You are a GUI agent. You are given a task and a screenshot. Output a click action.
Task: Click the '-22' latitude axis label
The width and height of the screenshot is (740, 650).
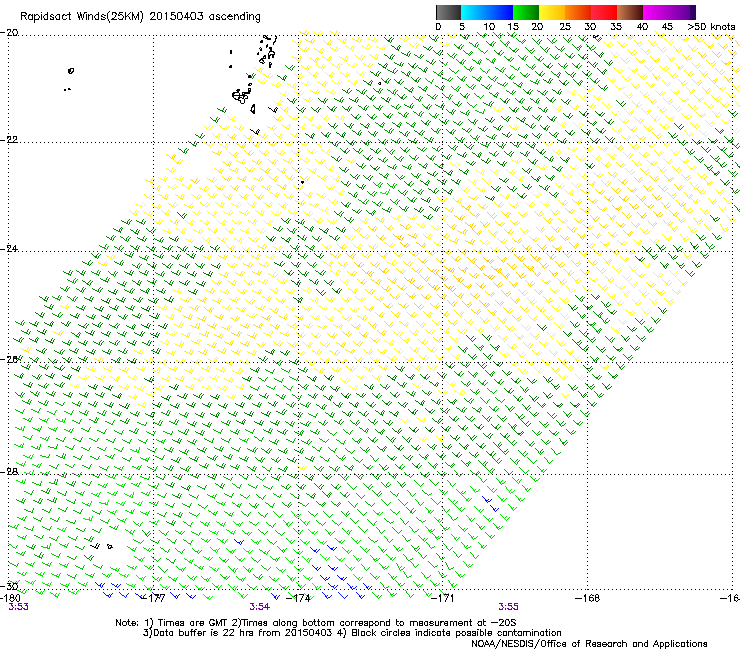[x=9, y=140]
